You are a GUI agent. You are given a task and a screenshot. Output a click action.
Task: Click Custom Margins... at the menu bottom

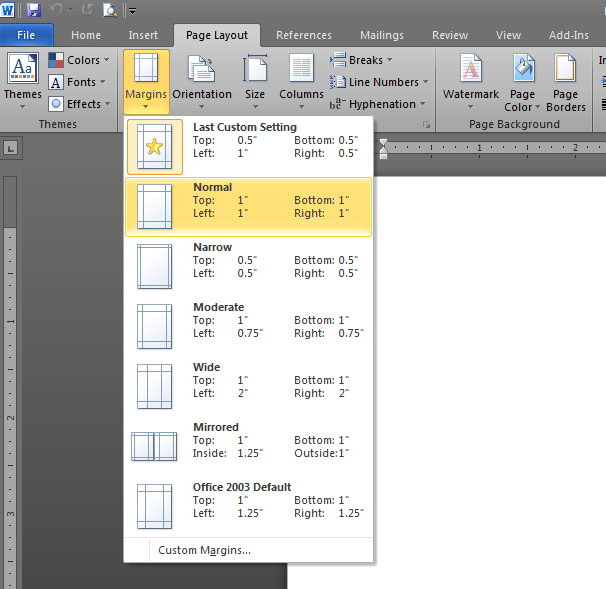[204, 550]
